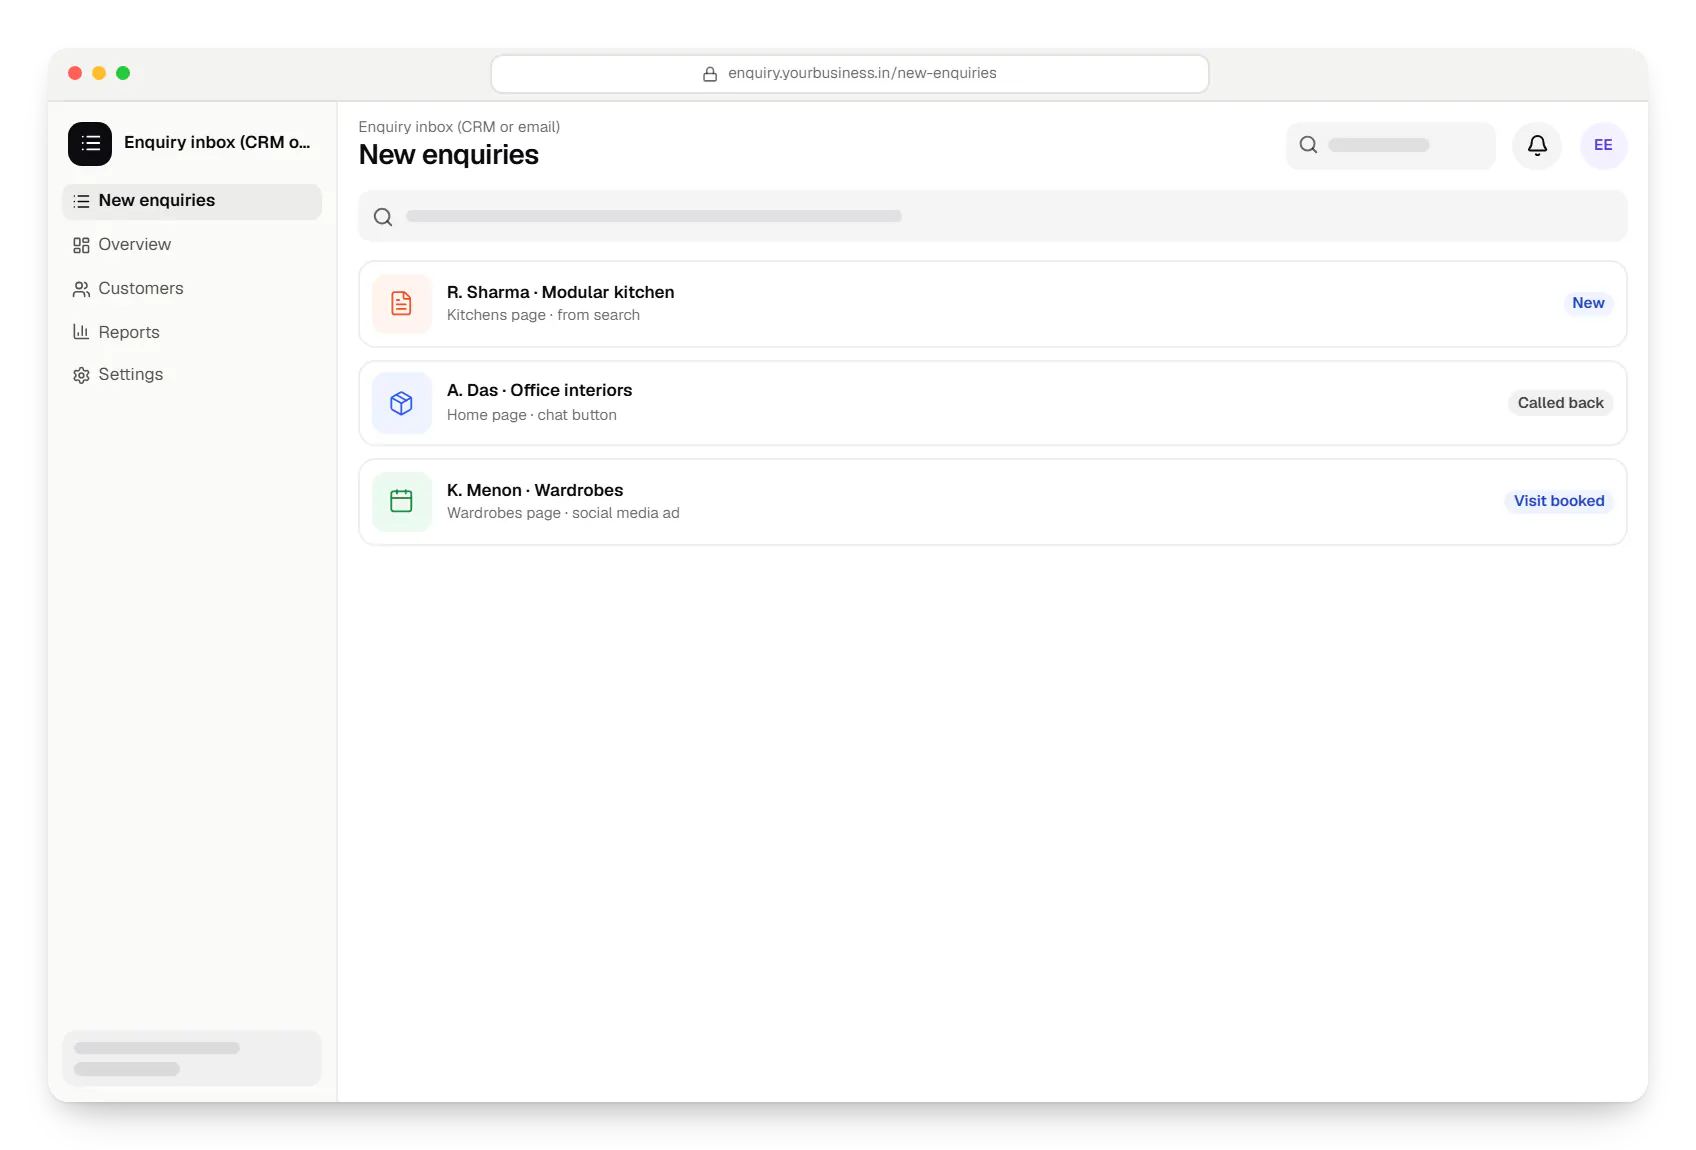Screen dimensions: 1696x1150
Task: Click the box icon for A. Das enquiry
Action: pos(402,403)
